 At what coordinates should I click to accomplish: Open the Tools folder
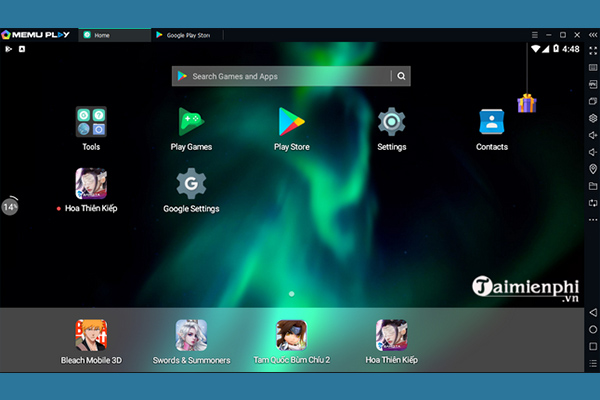91,122
